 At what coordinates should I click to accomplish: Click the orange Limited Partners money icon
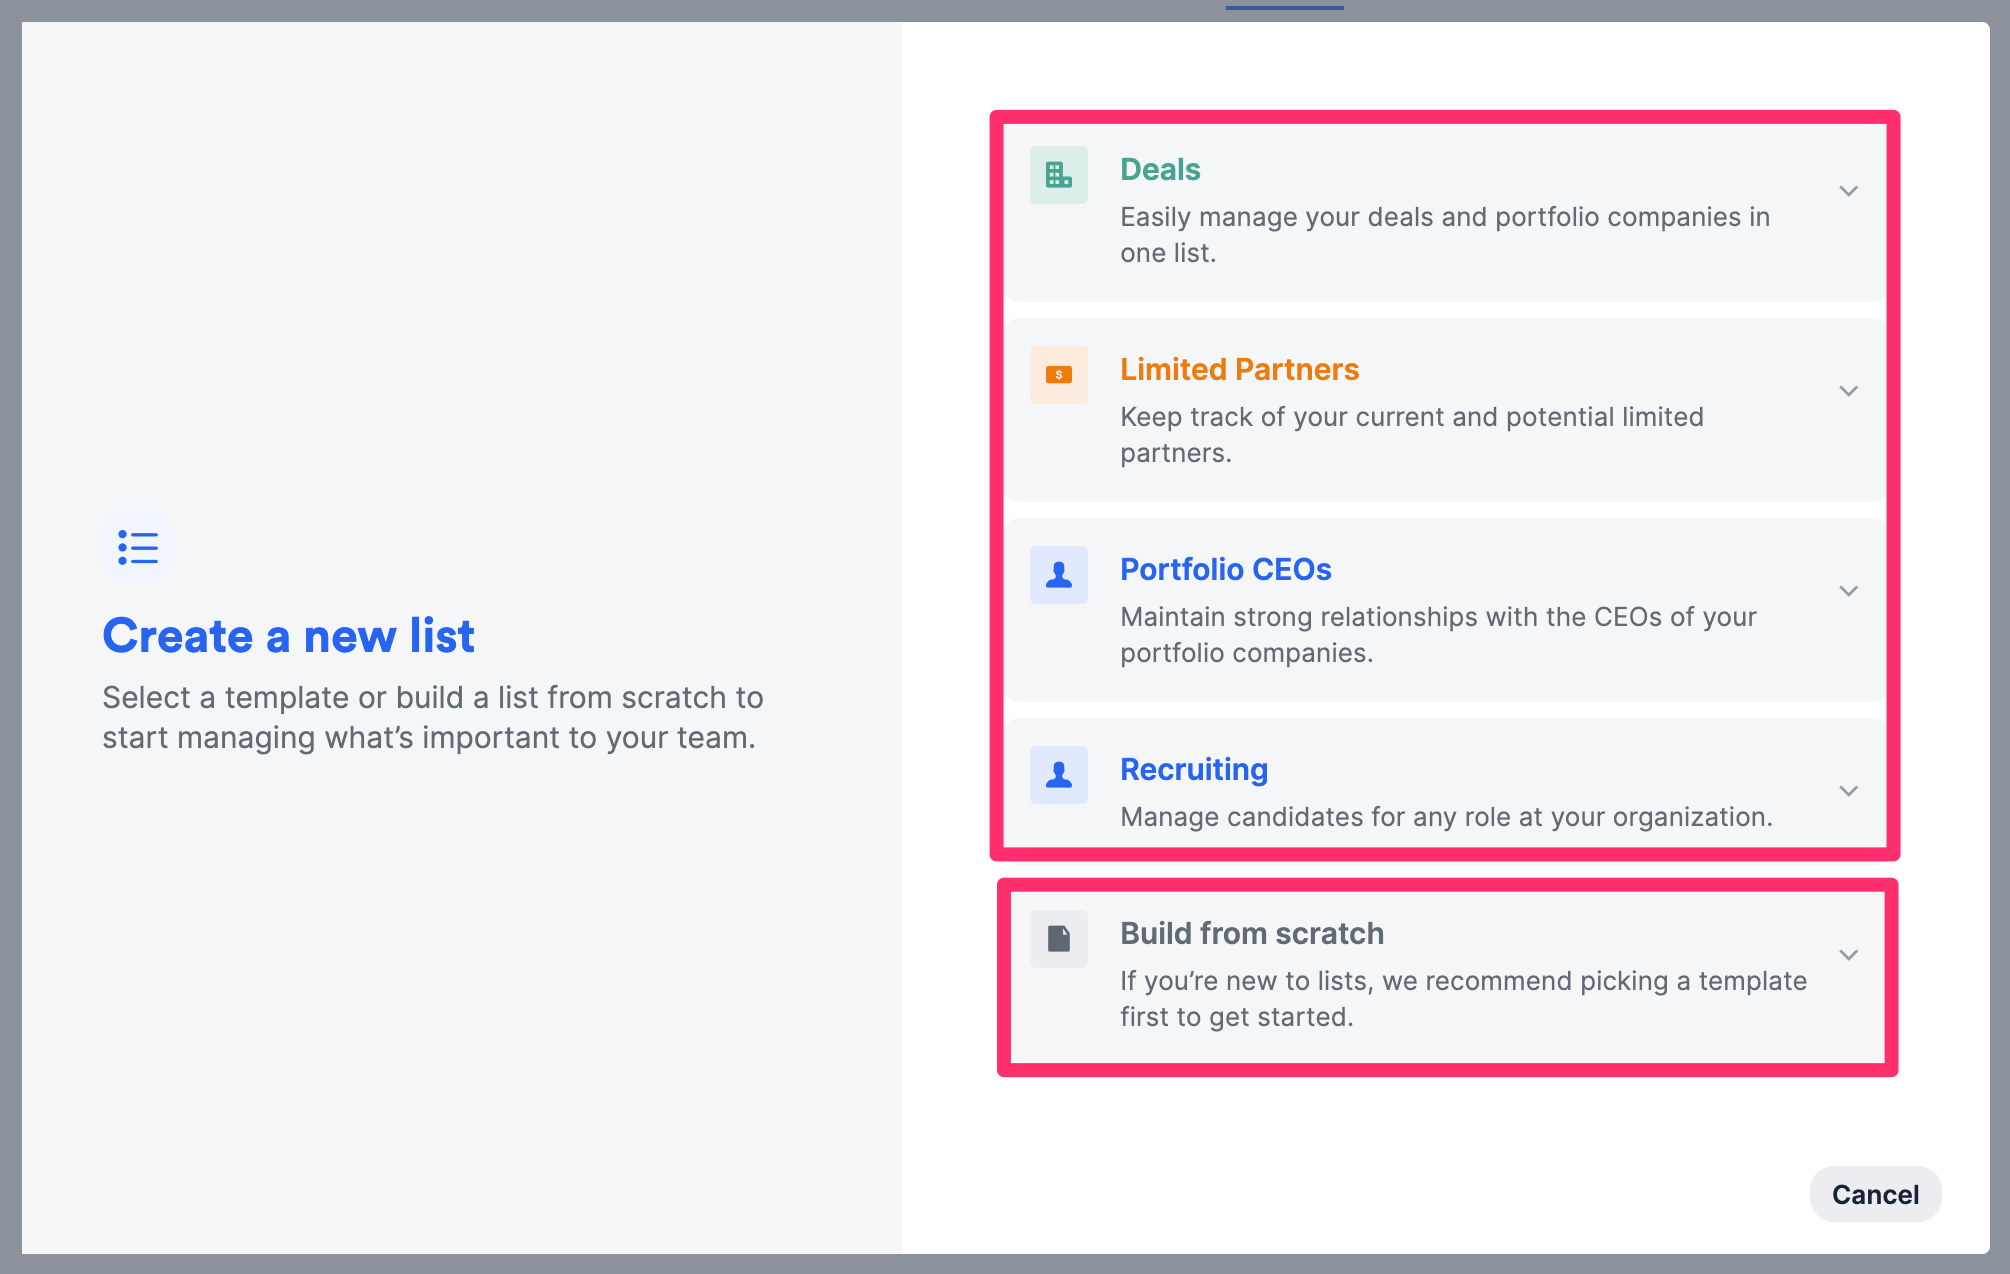click(x=1058, y=375)
